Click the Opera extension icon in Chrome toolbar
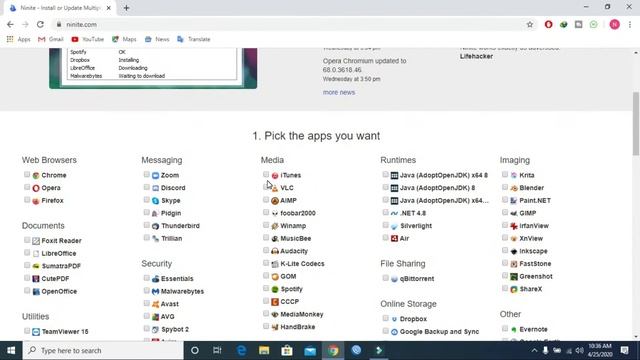The height and width of the screenshot is (360, 640). click(x=549, y=24)
